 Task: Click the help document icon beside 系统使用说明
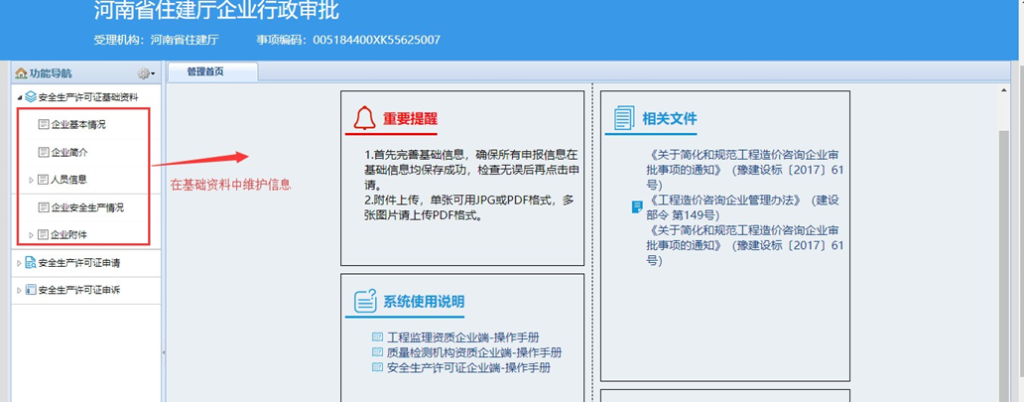366,302
